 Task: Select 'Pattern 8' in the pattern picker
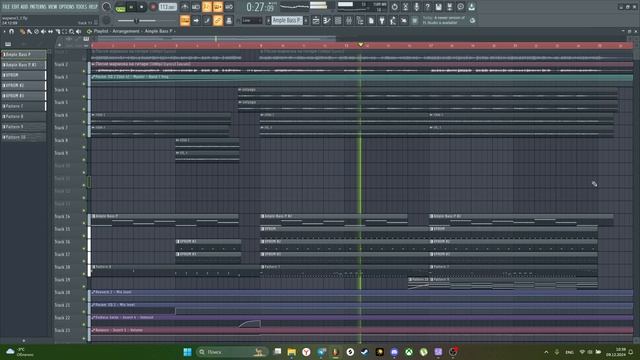[x=24, y=116]
